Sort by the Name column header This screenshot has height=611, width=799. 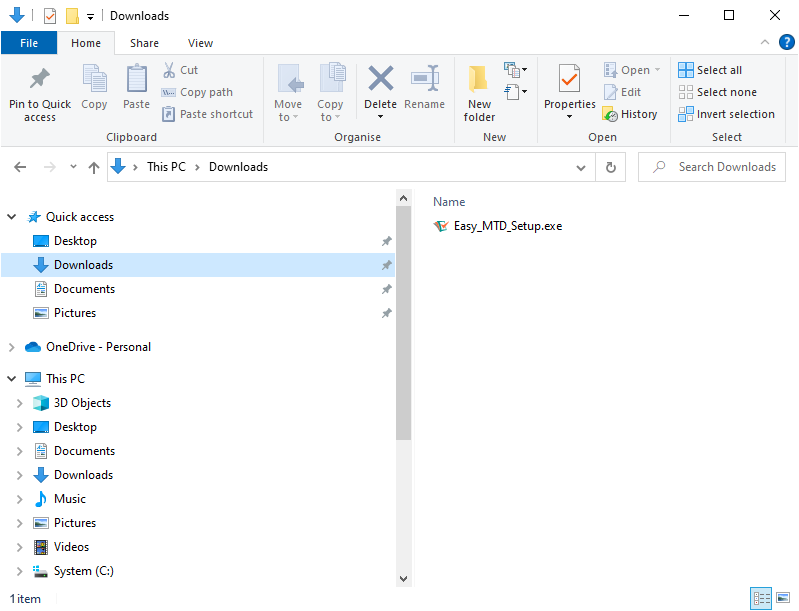tap(449, 202)
